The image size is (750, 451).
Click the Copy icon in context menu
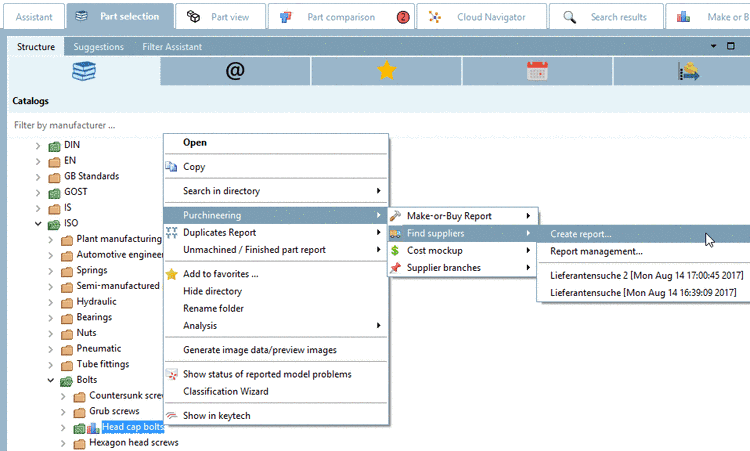(x=171, y=166)
